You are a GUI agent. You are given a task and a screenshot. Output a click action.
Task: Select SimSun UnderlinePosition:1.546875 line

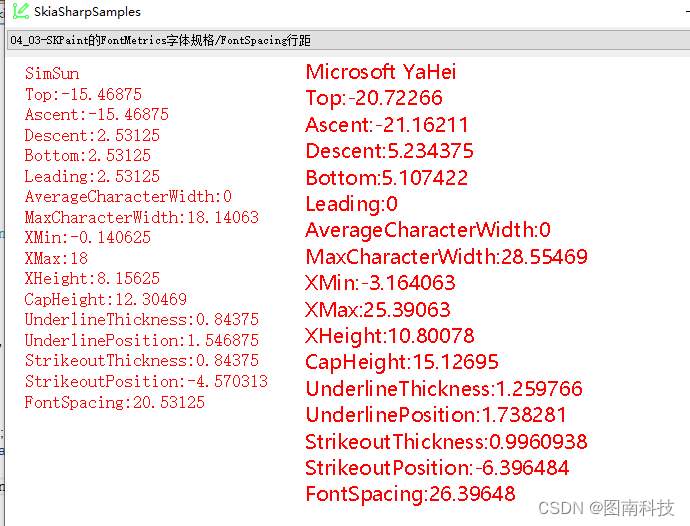[x=142, y=340]
